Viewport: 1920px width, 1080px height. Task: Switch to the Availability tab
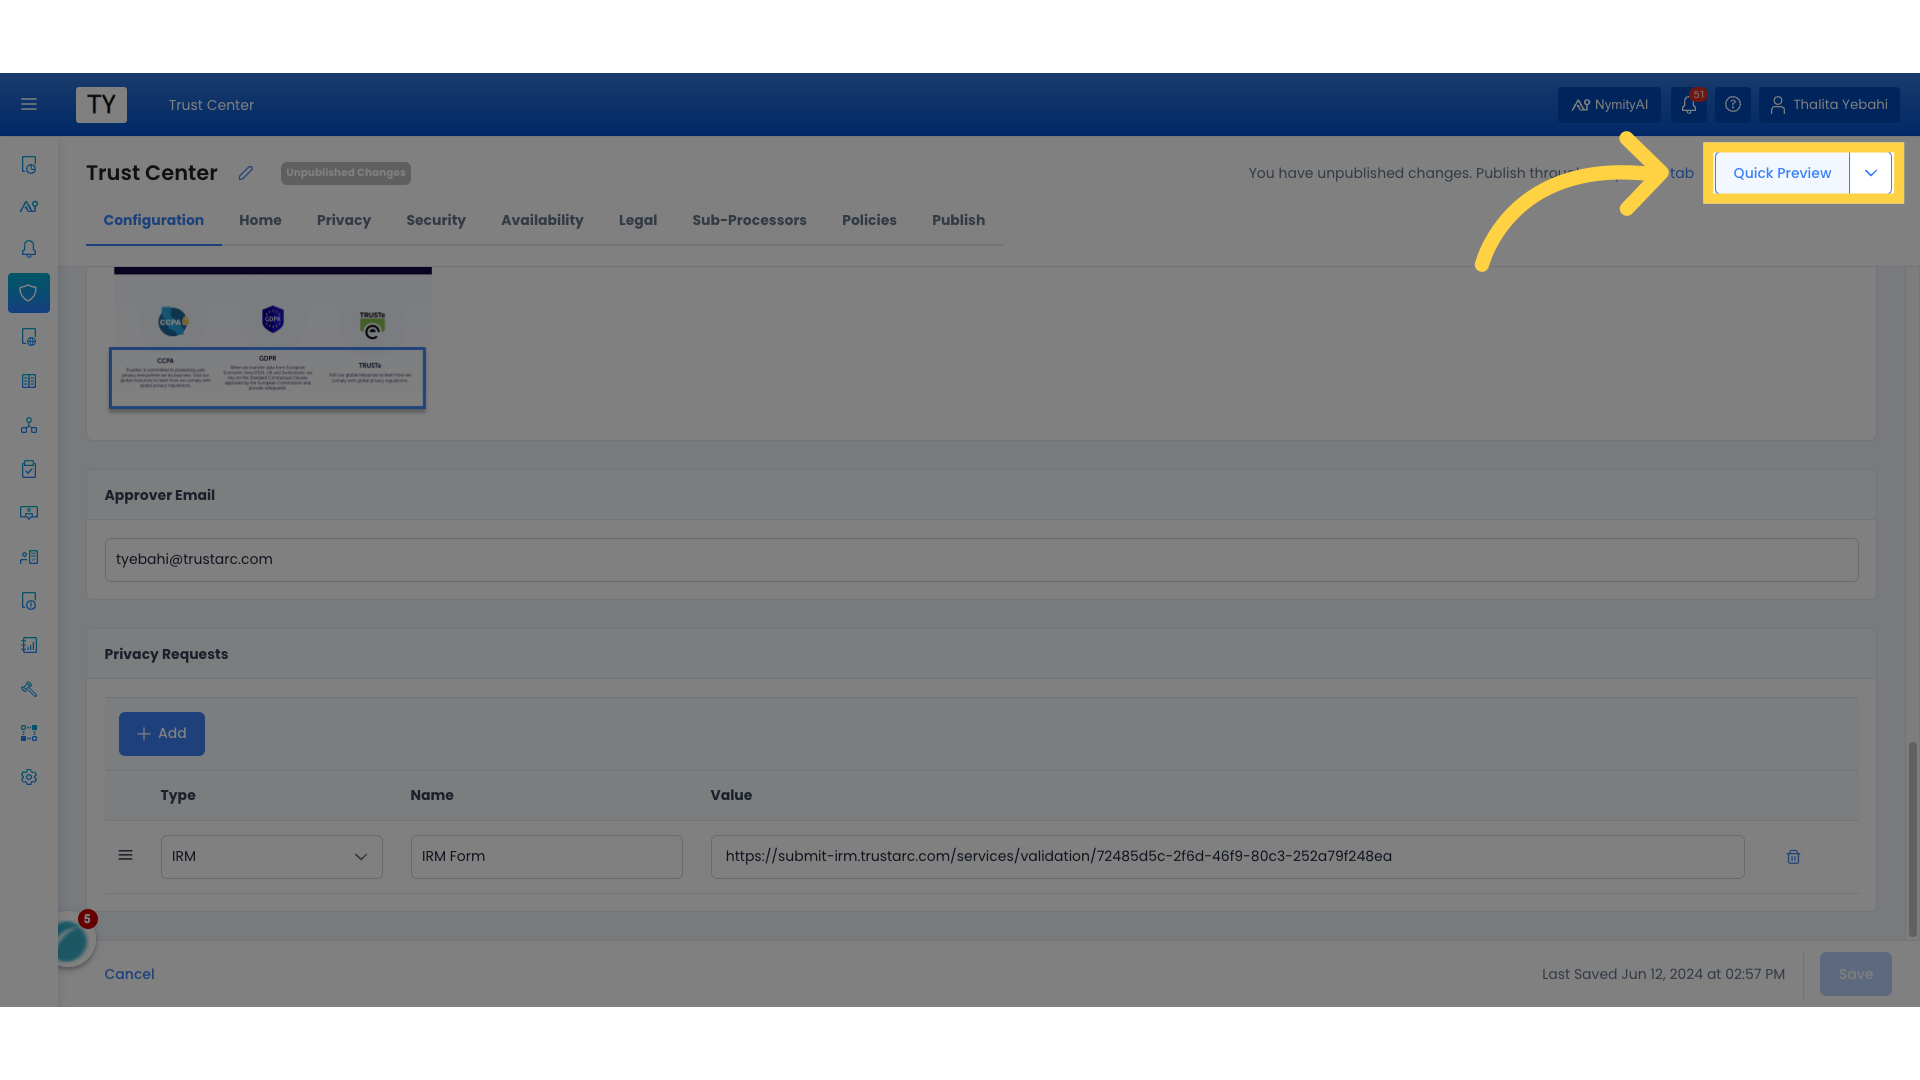542,220
